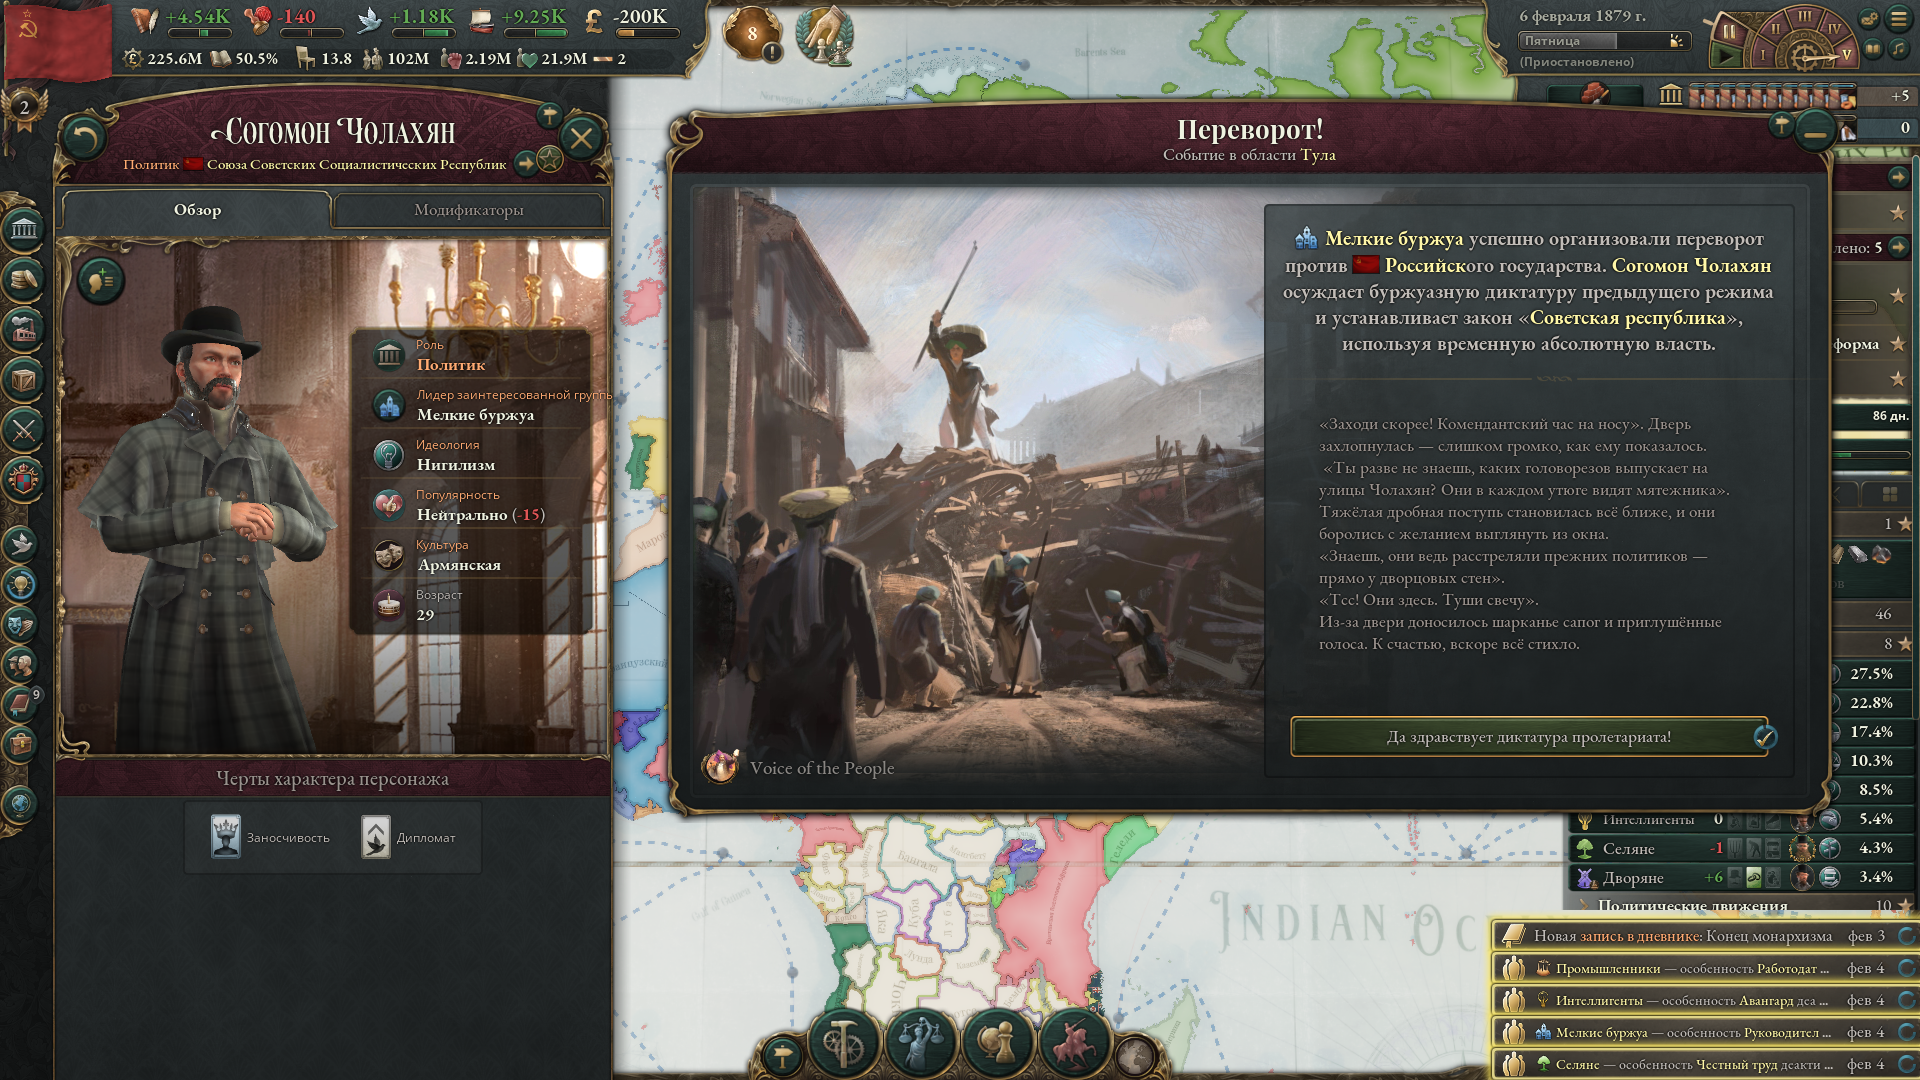Choose Да здравствует диктатура пролетариата option
The height and width of the screenshot is (1080, 1920).
pos(1528,737)
